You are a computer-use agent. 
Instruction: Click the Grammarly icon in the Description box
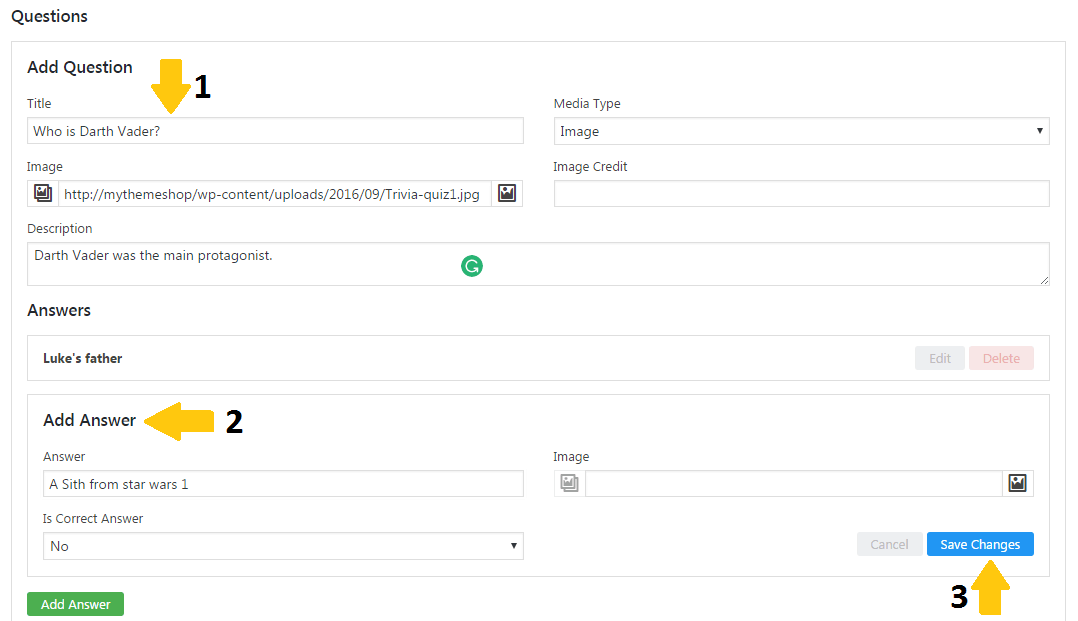[472, 266]
